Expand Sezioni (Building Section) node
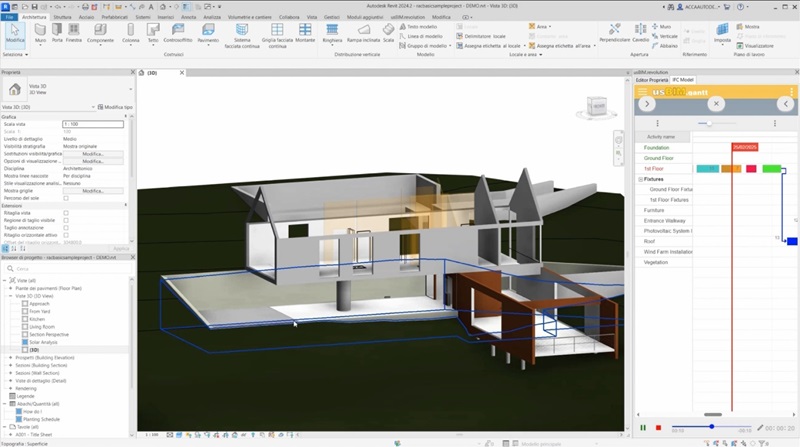This screenshot has width=800, height=447. [10, 365]
